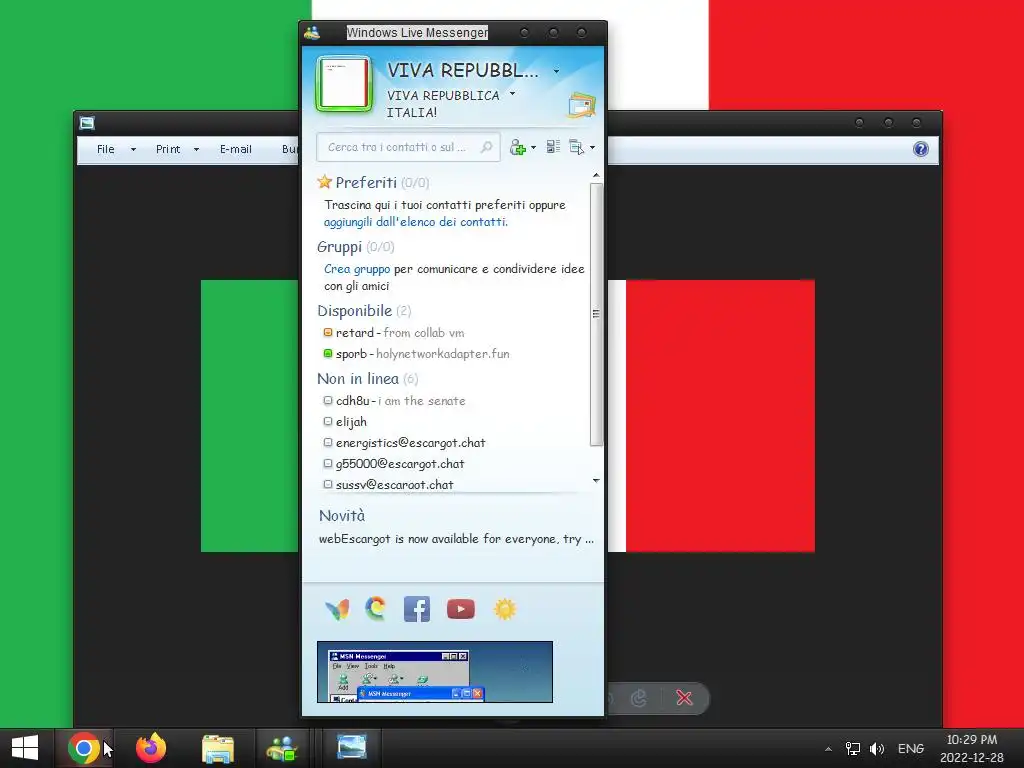Click E-mail in photo viewer toolbar
Screen dimensions: 1024x768
[236, 150]
